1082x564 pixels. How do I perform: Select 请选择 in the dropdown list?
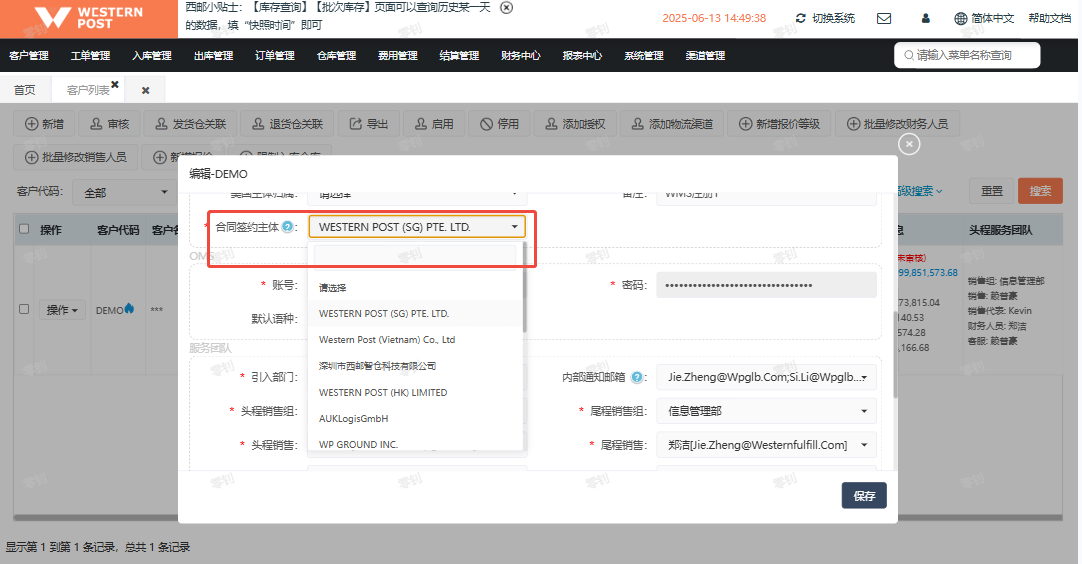point(415,287)
